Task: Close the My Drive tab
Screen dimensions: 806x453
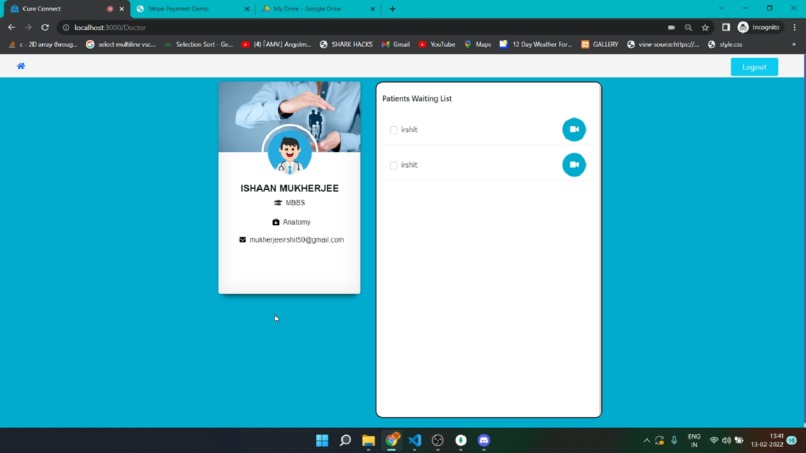Action: [373, 9]
